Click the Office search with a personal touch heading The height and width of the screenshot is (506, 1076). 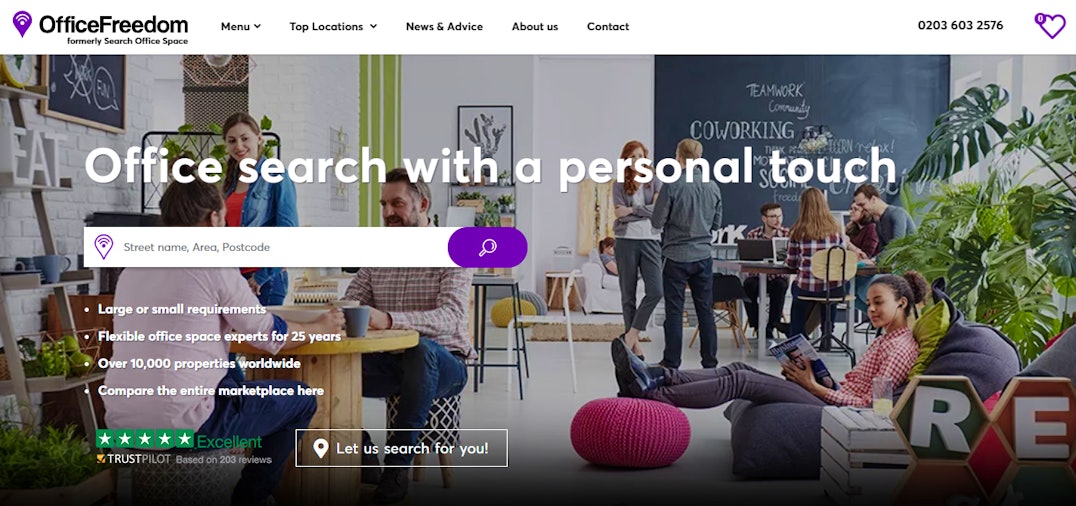click(x=491, y=165)
